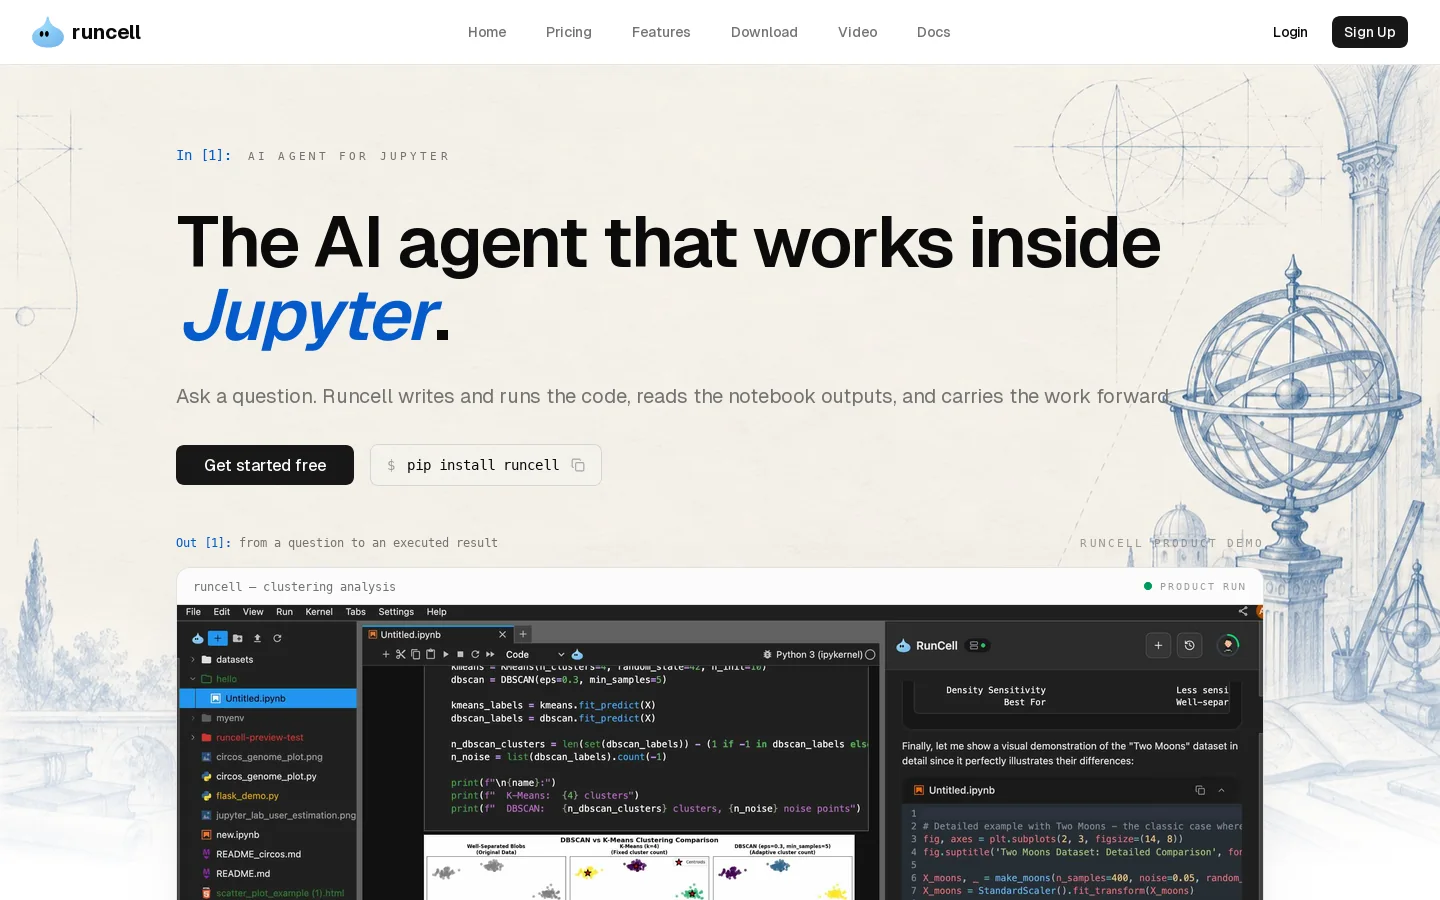Close the Untitled.ipynb notebook tab
1440x900 pixels.
tap(502, 635)
